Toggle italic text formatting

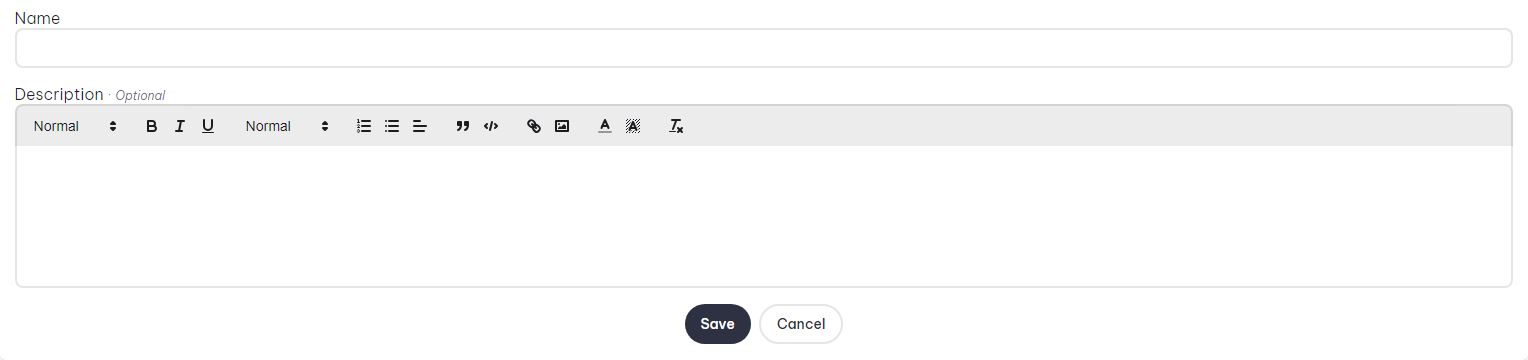coord(180,126)
